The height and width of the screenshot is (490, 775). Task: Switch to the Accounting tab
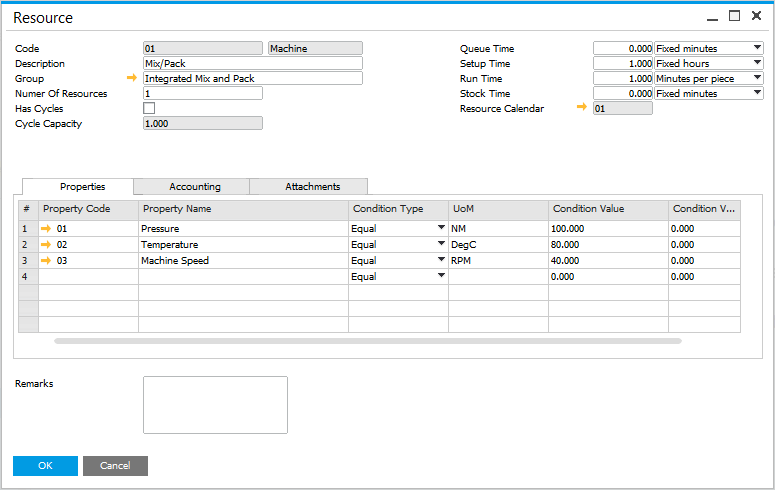(194, 186)
